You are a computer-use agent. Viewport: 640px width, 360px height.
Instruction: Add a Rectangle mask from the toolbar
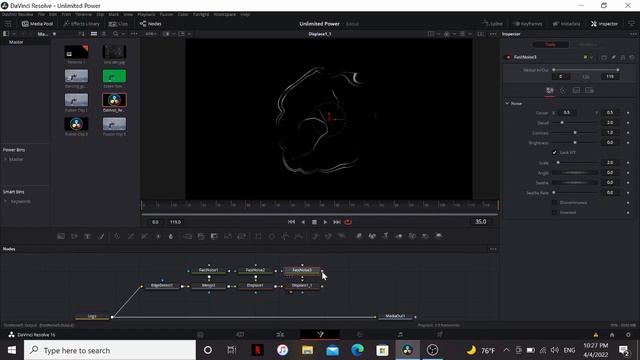258,236
